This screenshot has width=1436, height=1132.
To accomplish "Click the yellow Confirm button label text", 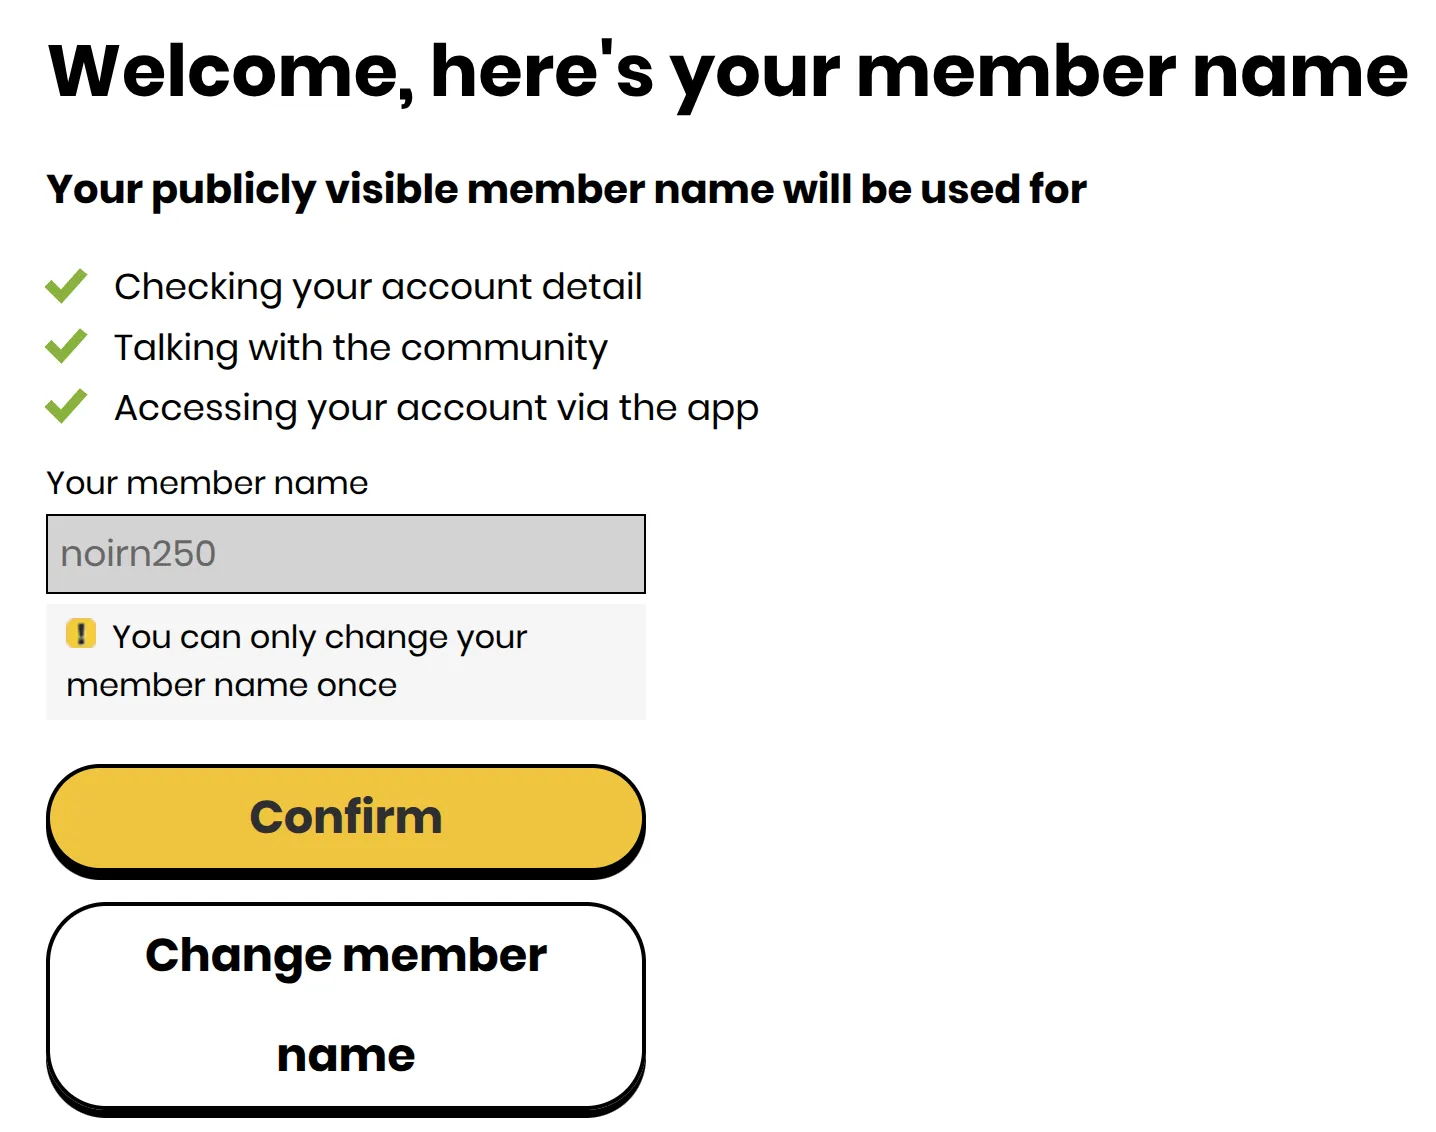I will [x=346, y=817].
